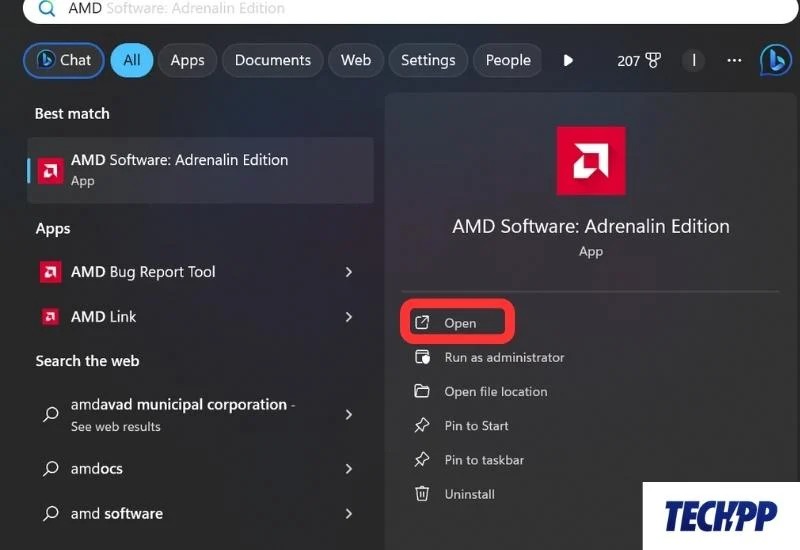Open AMD Software via the Open option
The width and height of the screenshot is (800, 550).
click(460, 323)
